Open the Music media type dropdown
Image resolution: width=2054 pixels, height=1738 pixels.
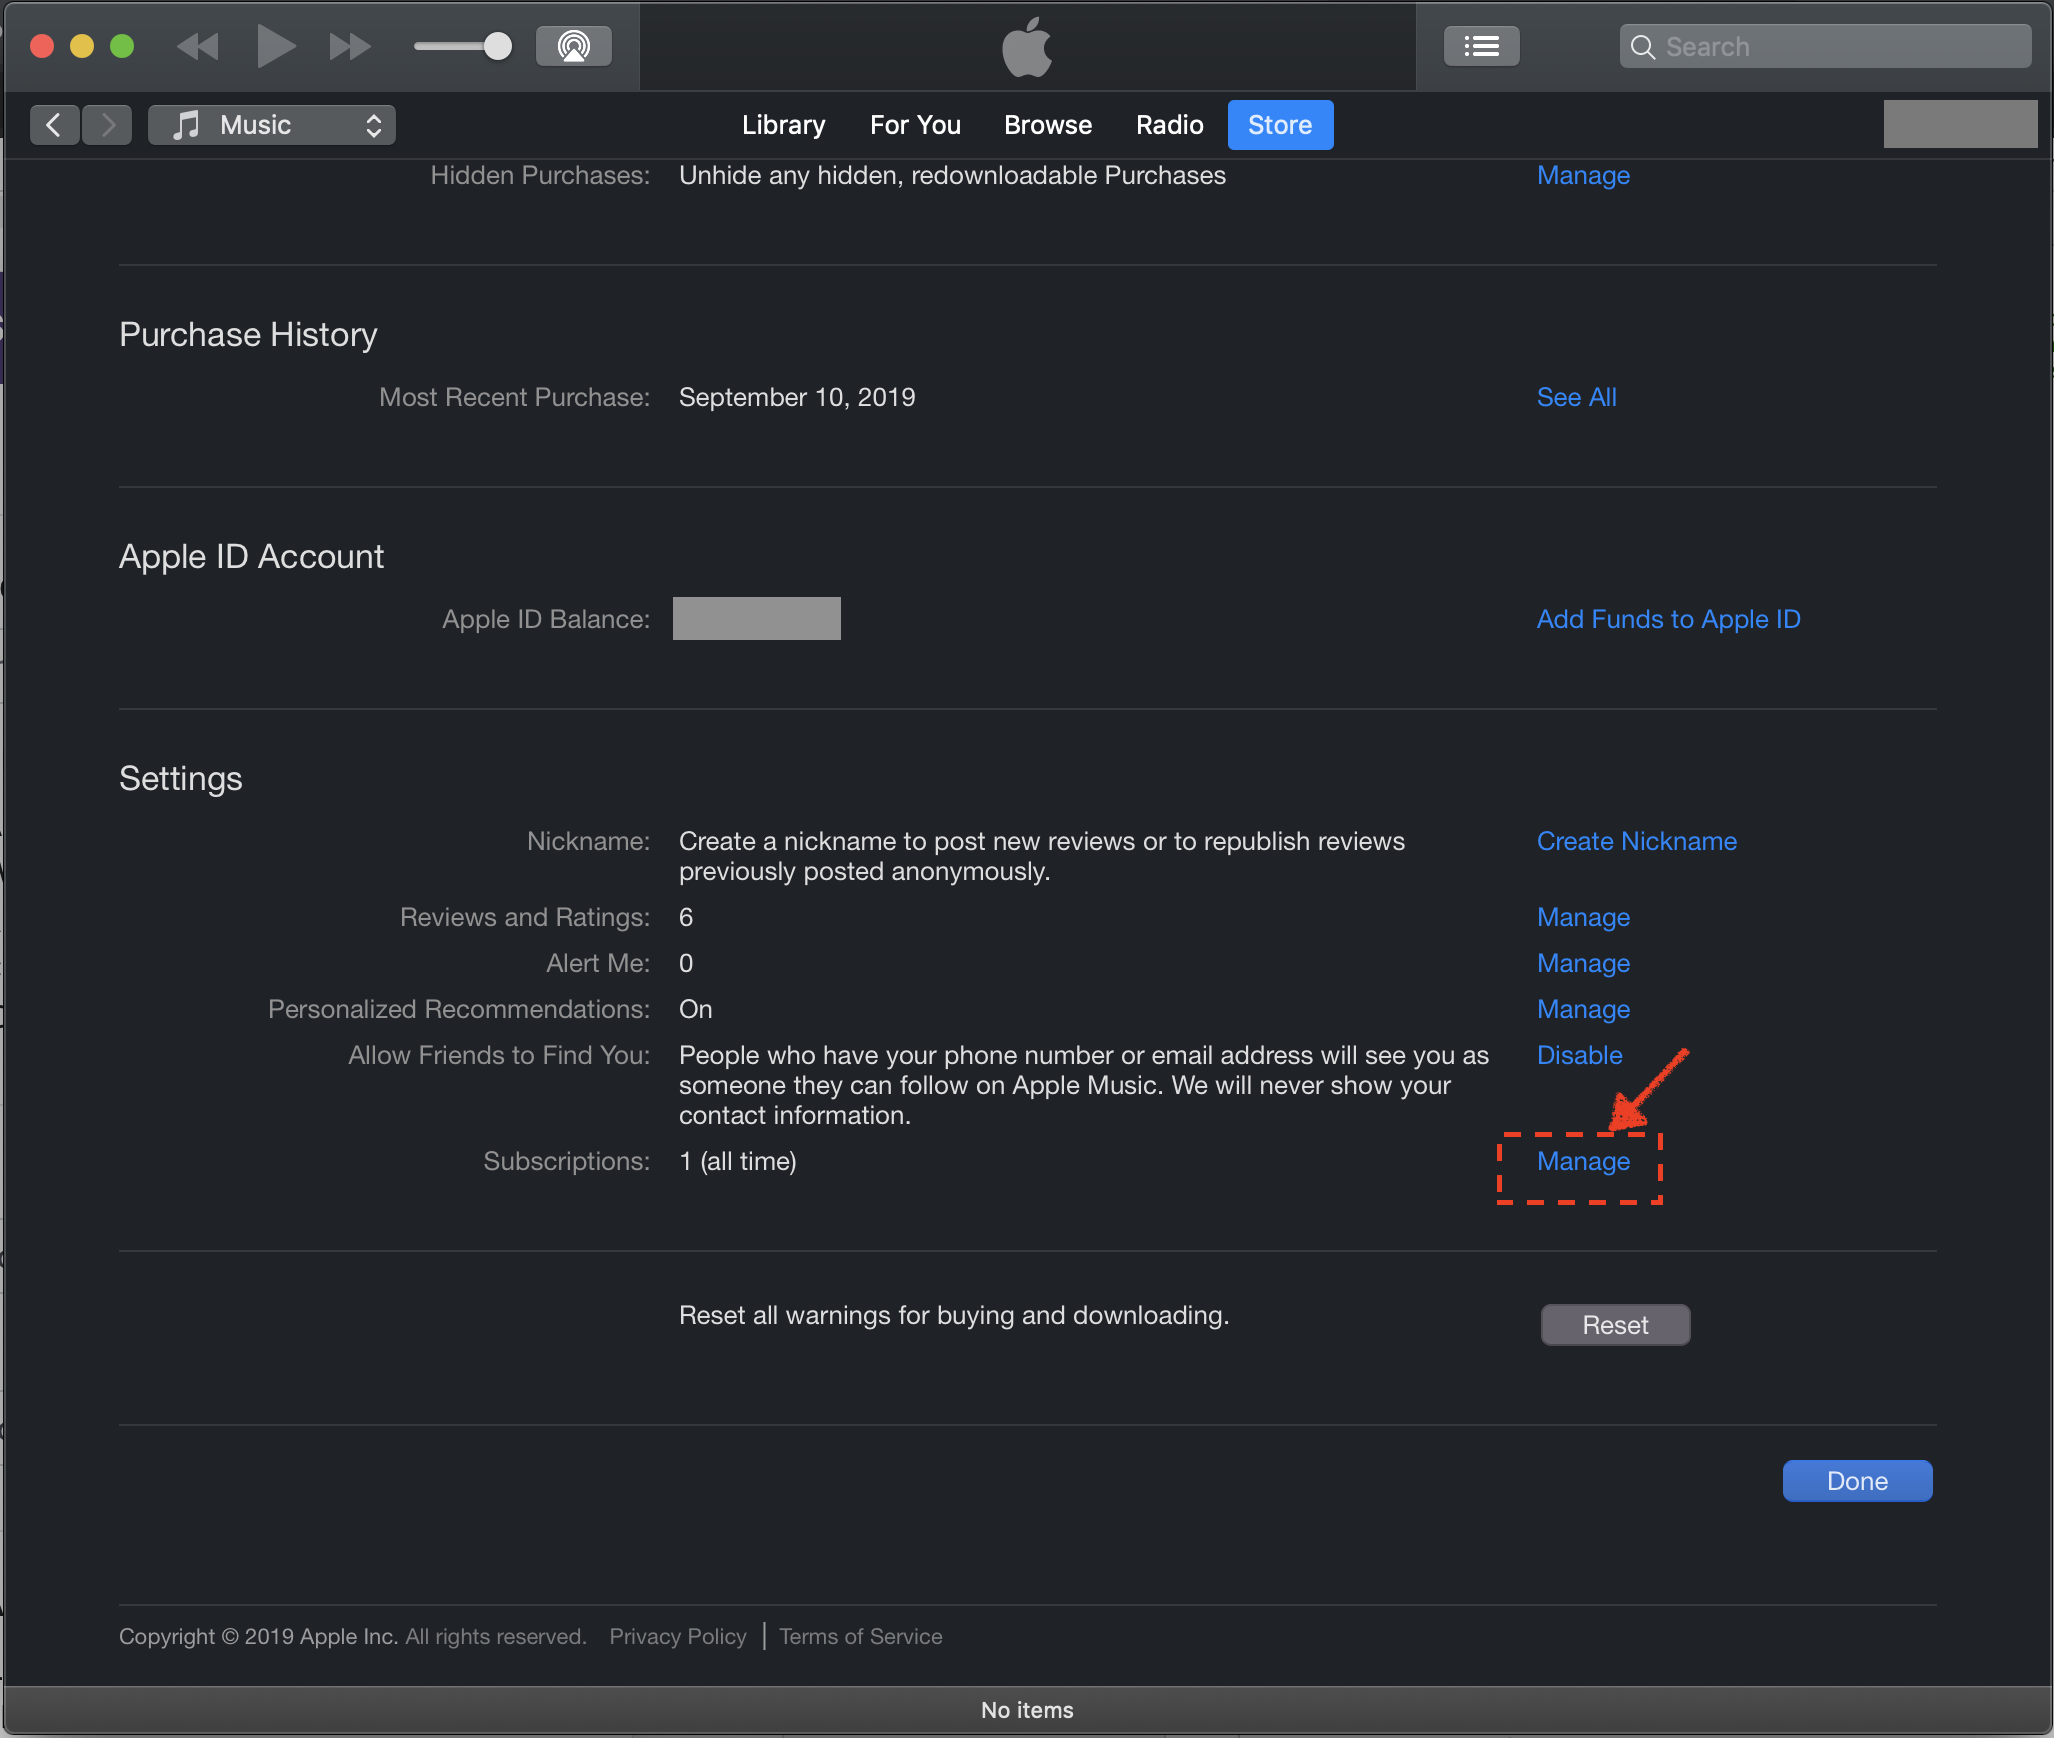(272, 125)
